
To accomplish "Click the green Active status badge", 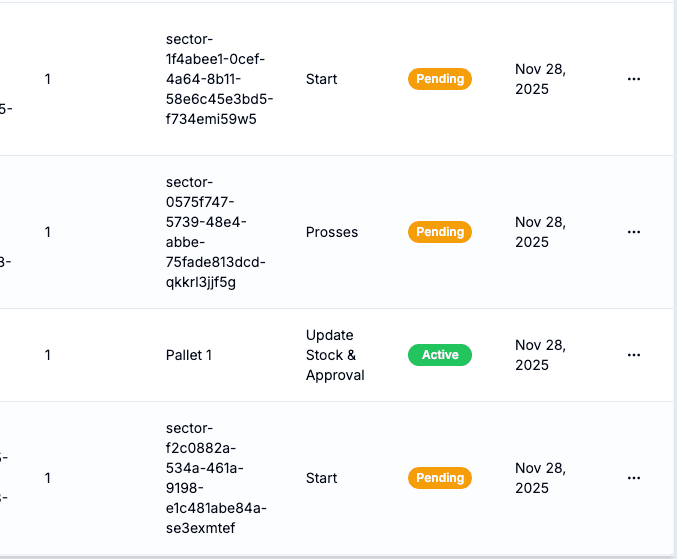I will pyautogui.click(x=439, y=355).
